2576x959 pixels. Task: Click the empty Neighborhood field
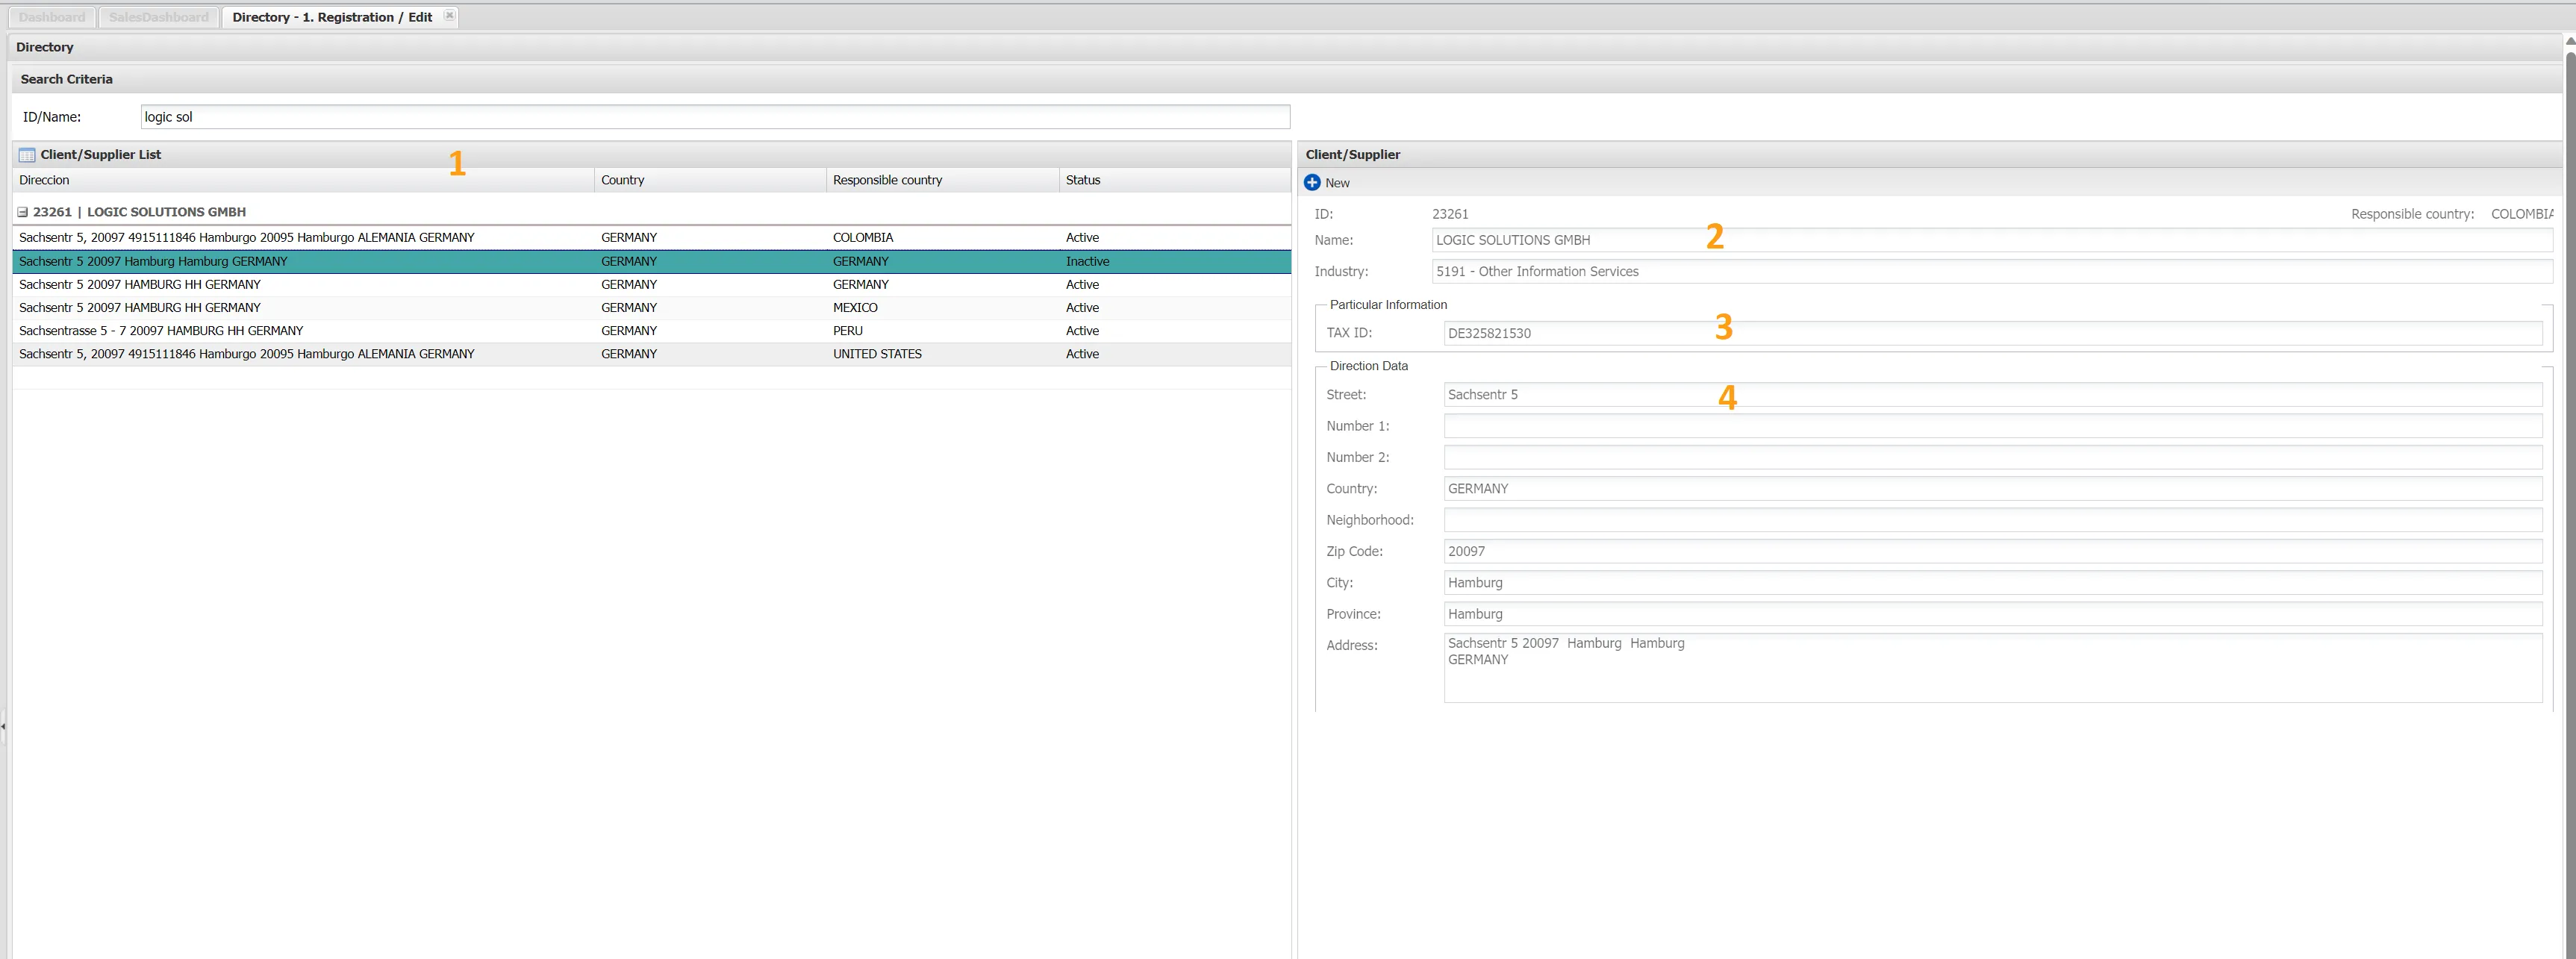coord(1993,520)
